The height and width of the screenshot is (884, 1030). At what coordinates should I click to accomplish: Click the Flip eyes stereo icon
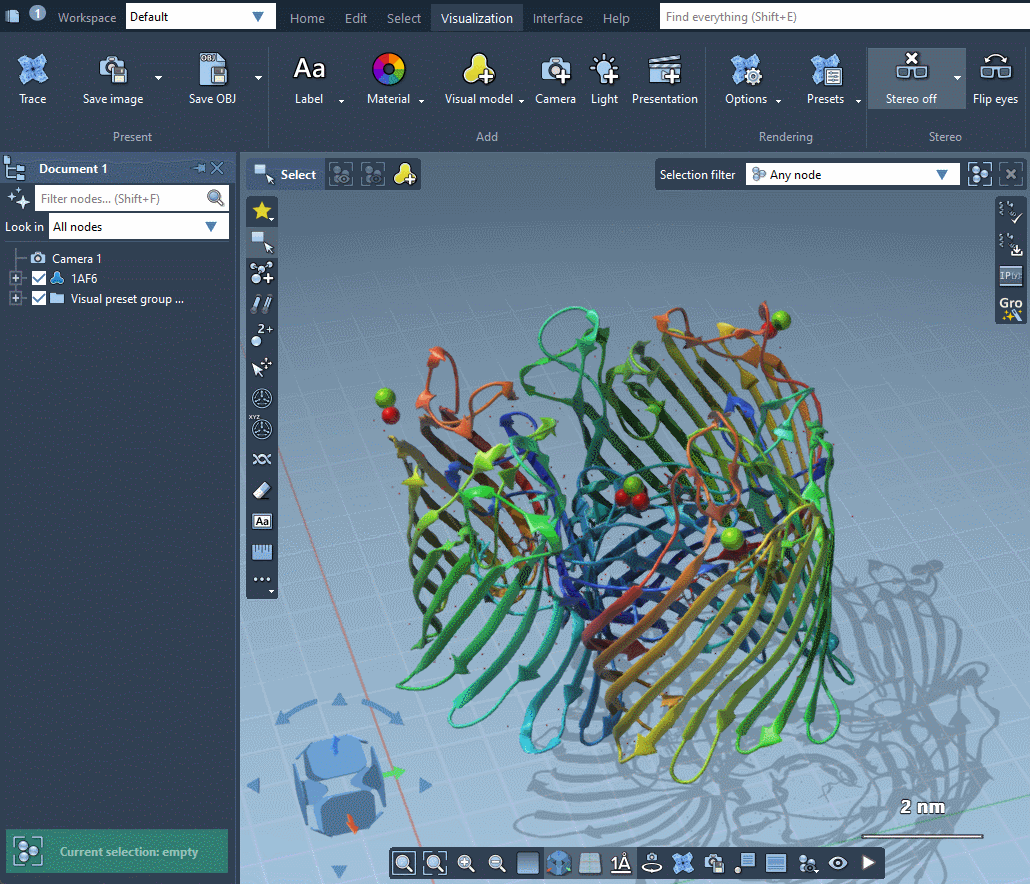995,77
